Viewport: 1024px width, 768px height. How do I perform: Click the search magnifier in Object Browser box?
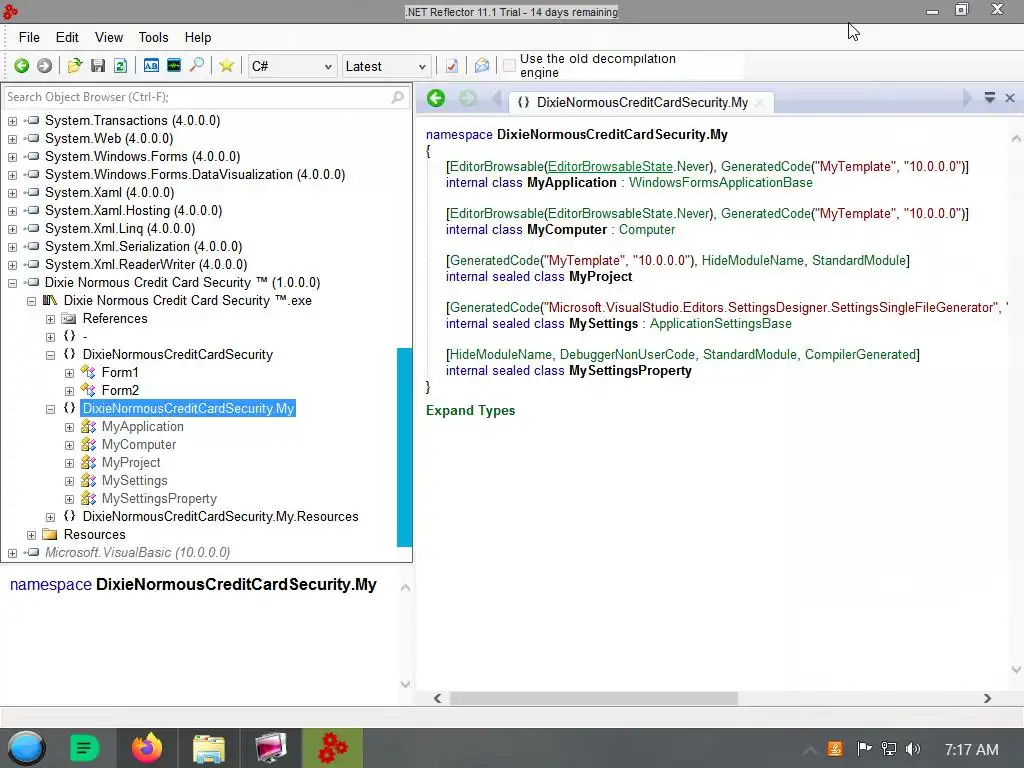pos(397,97)
